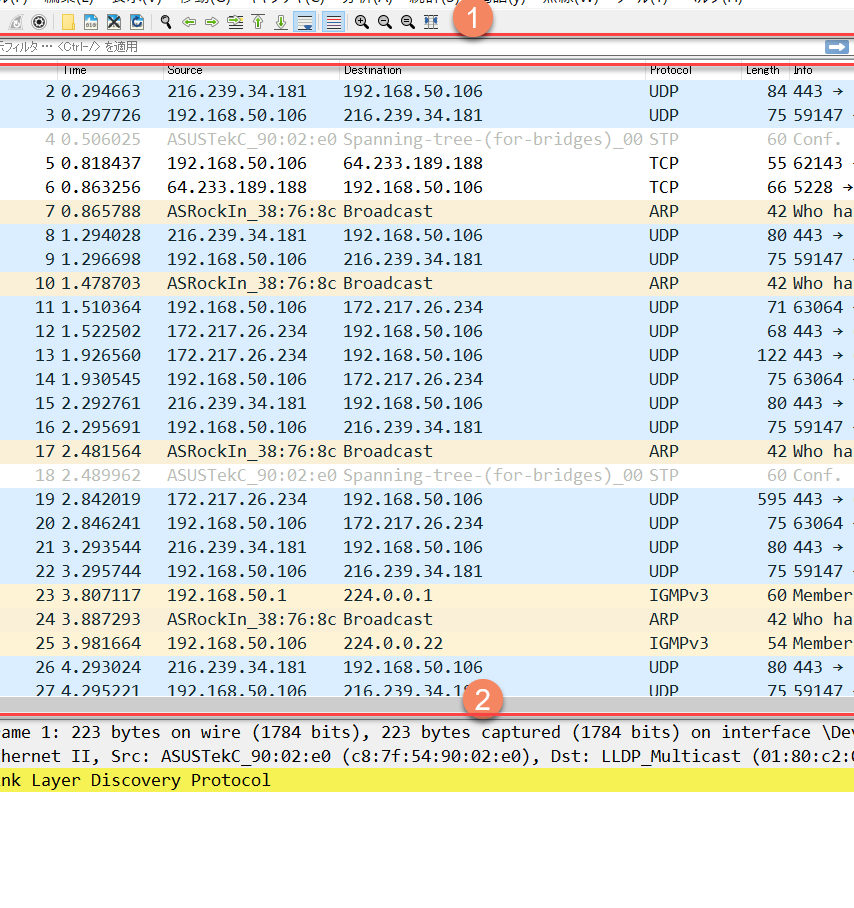Viewport: 854px width, 908px height.
Task: Zoom in on the packet list
Action: pyautogui.click(x=361, y=22)
